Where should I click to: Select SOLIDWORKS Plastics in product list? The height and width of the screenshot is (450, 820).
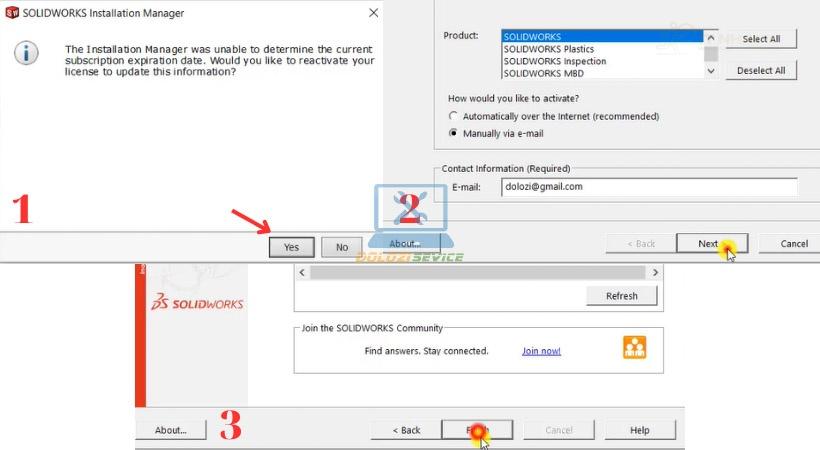point(549,49)
